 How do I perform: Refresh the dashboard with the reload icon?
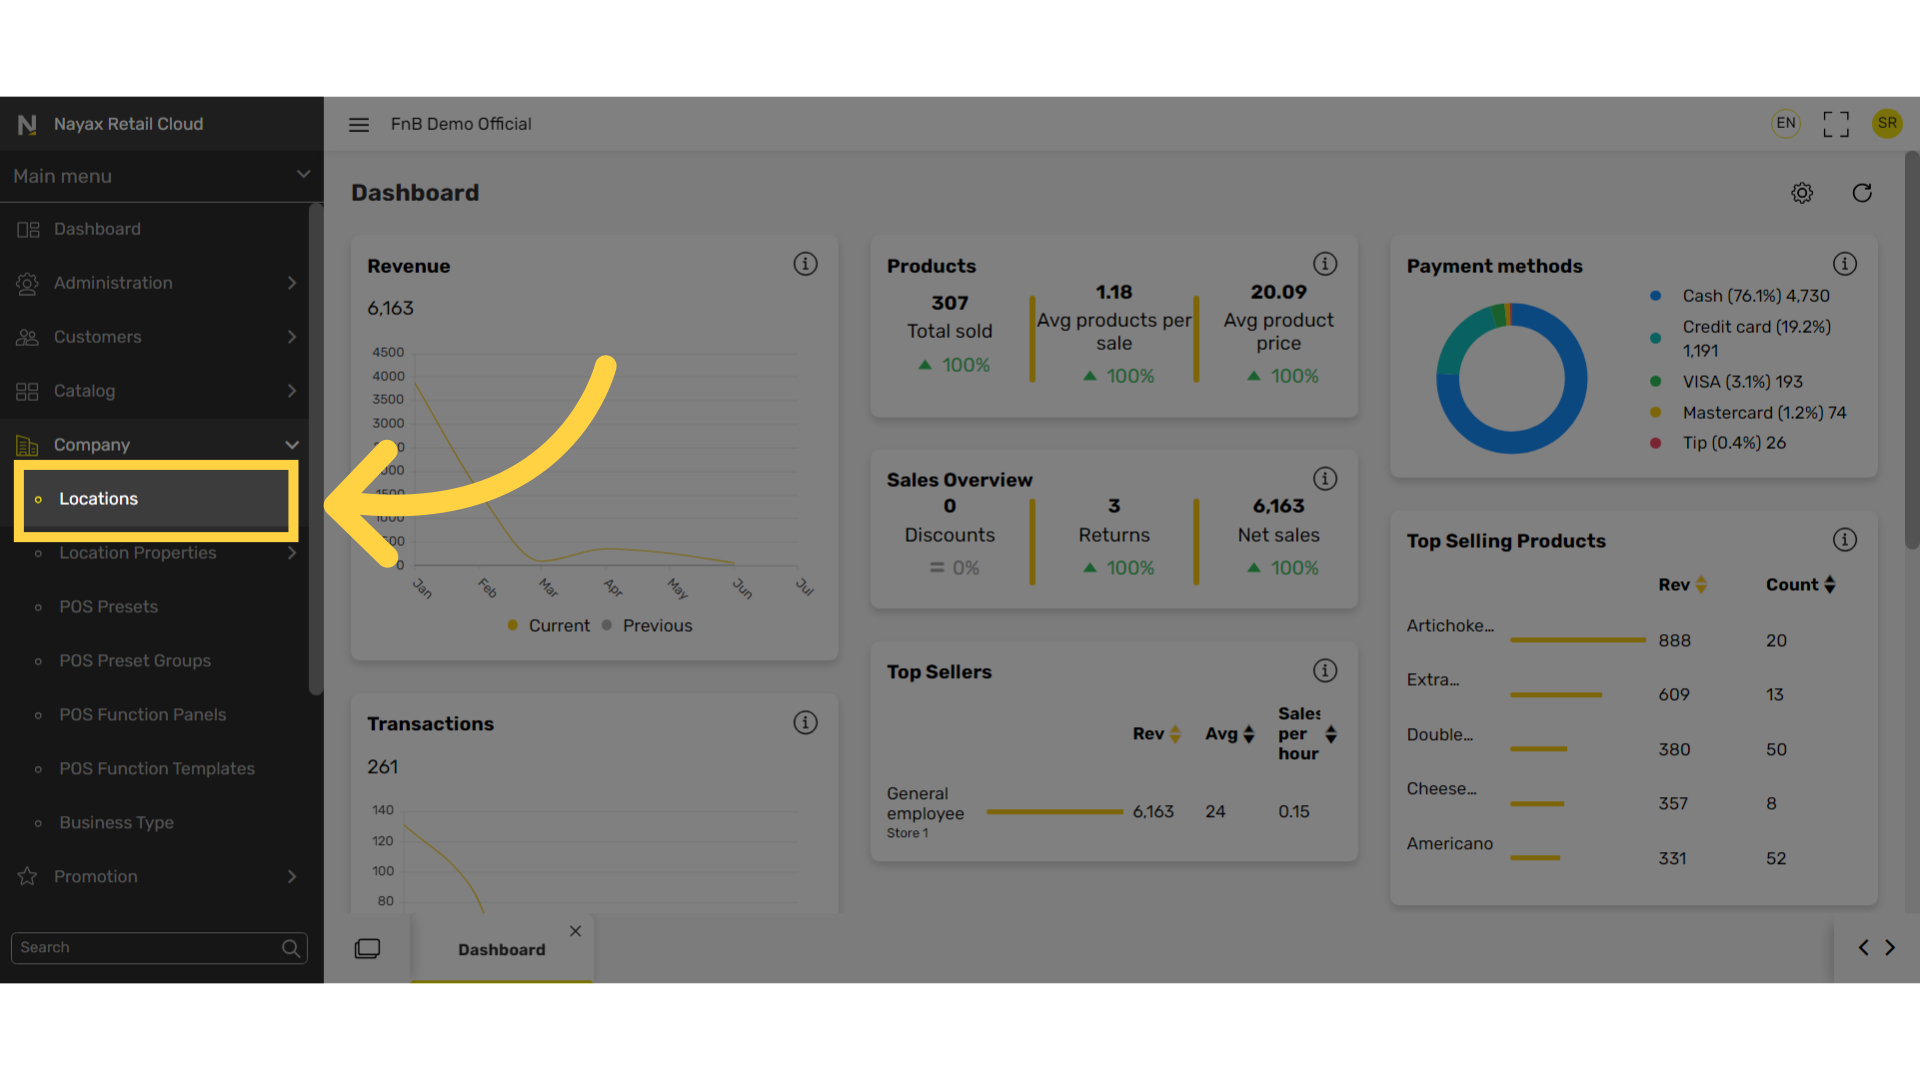click(1862, 193)
